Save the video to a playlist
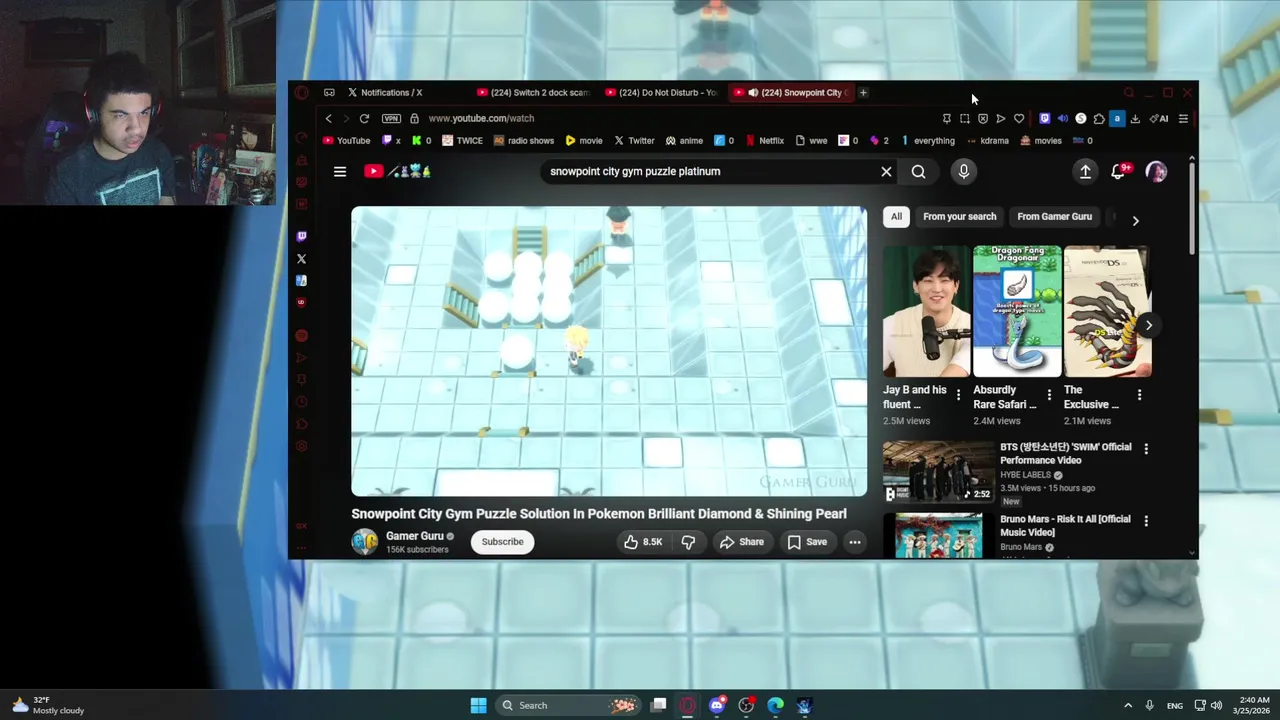The height and width of the screenshot is (720, 1280). (x=807, y=542)
